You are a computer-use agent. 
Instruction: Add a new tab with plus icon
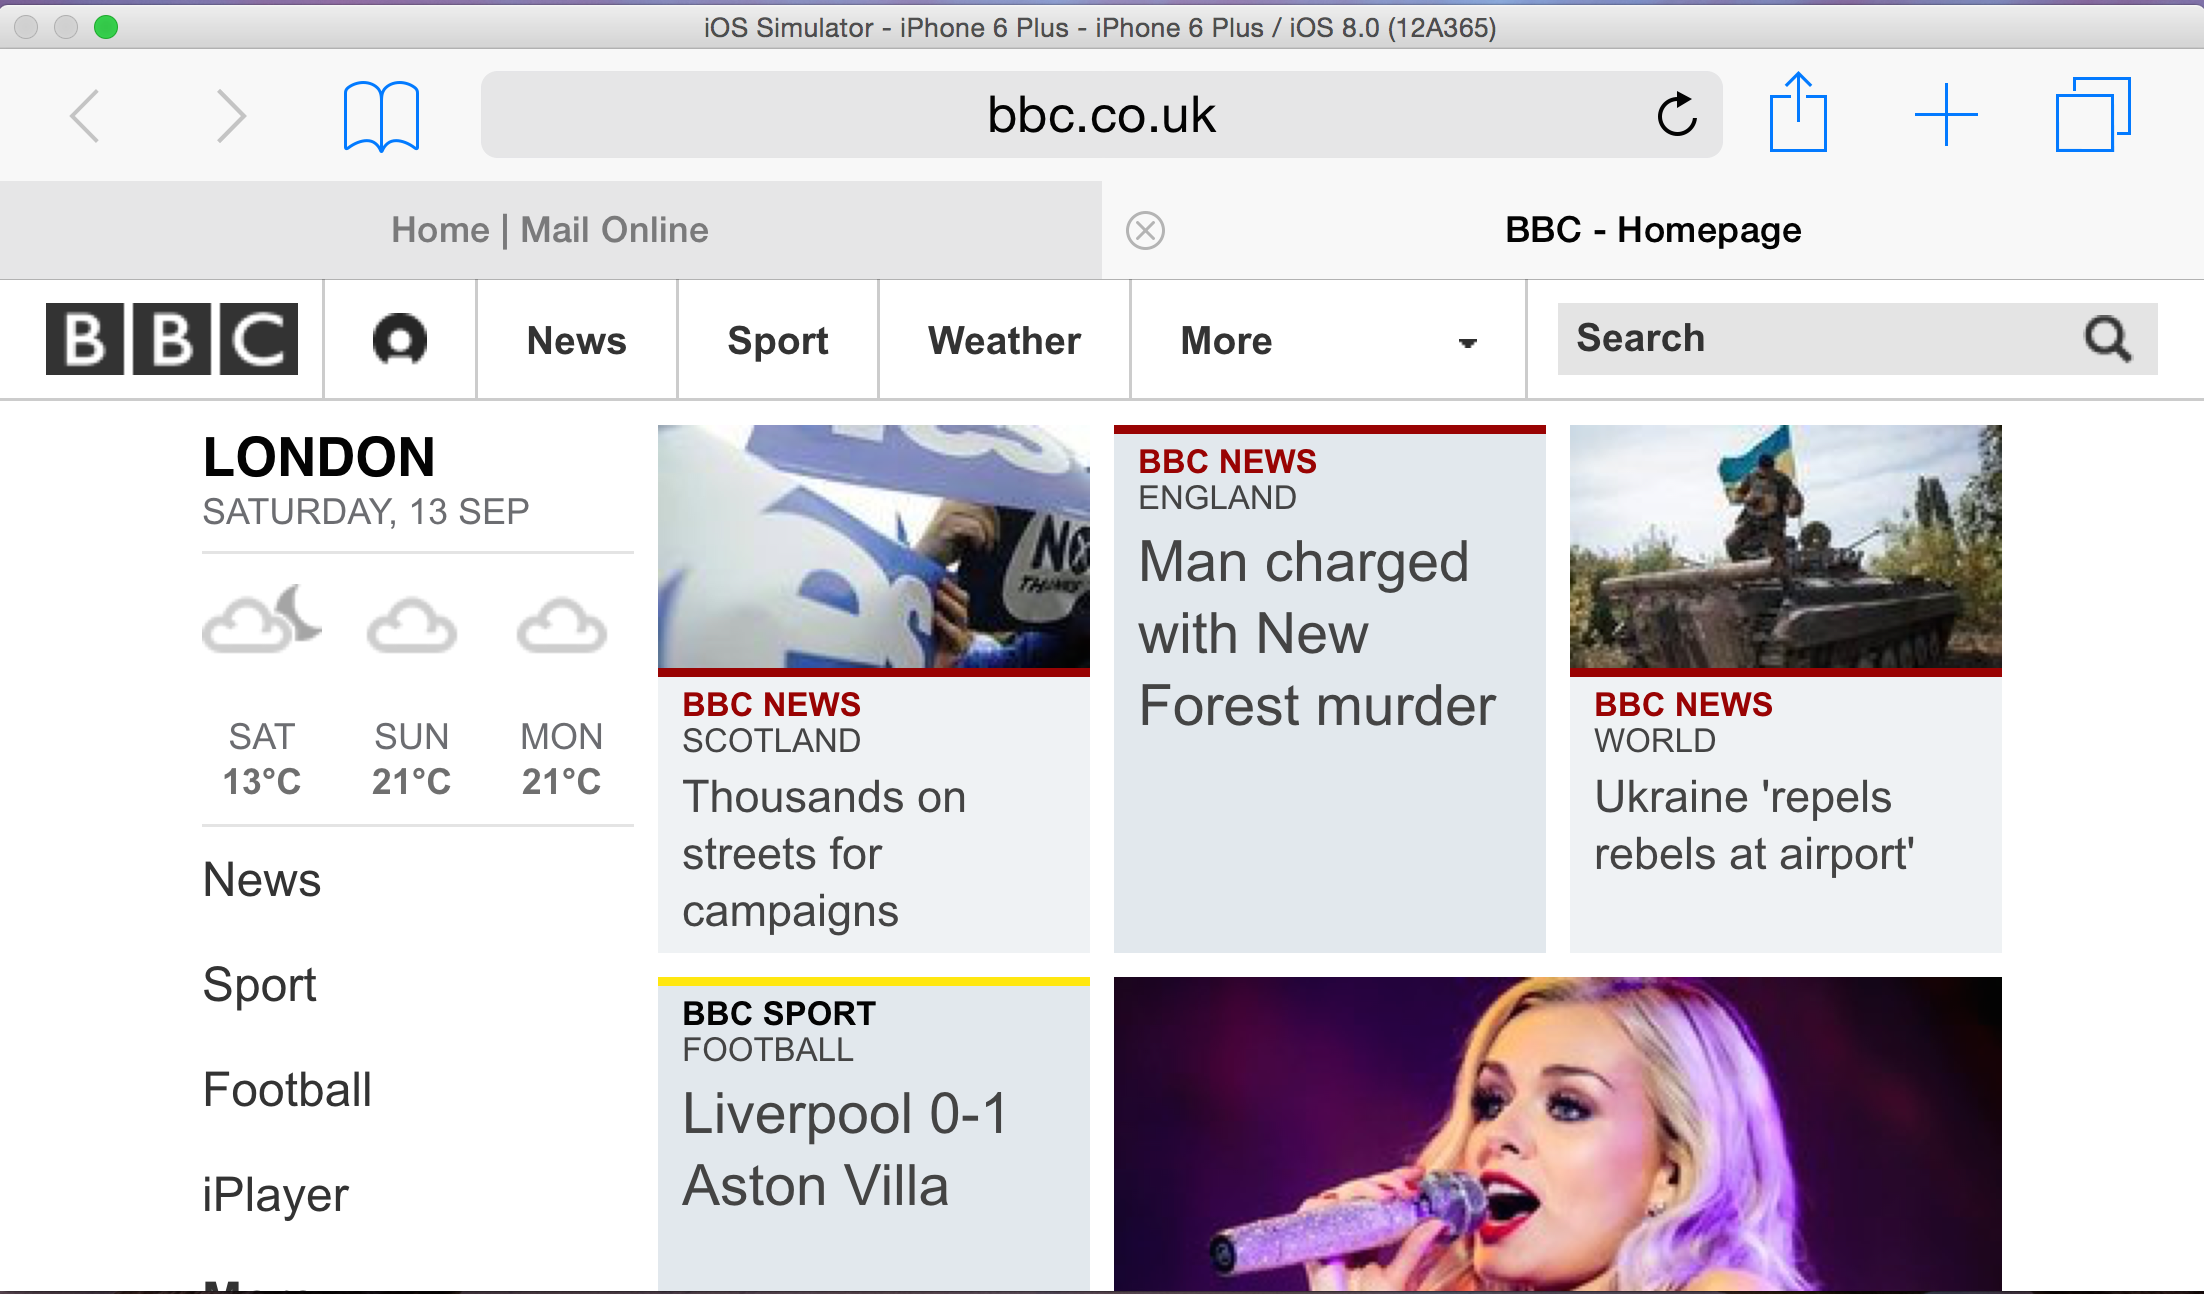1946,115
